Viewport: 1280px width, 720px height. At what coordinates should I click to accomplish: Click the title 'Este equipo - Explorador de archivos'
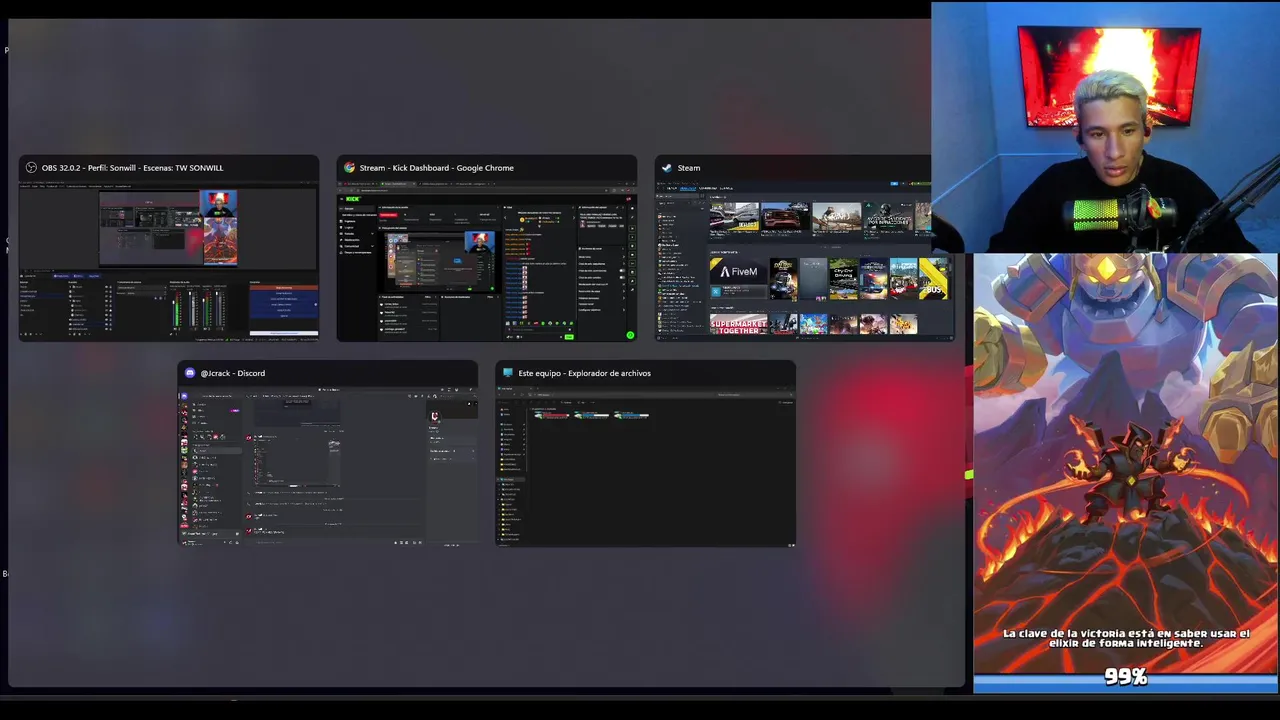coord(584,373)
